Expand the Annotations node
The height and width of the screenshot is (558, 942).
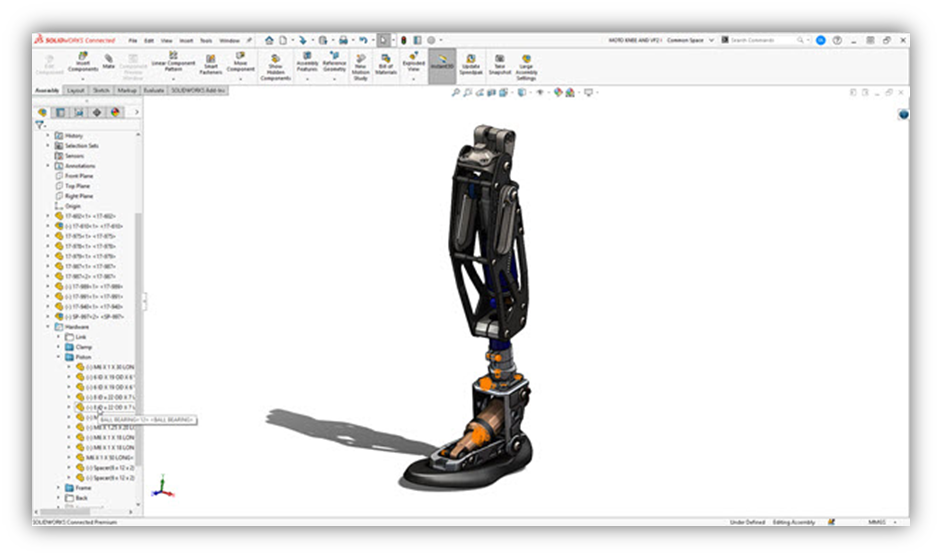coord(49,166)
